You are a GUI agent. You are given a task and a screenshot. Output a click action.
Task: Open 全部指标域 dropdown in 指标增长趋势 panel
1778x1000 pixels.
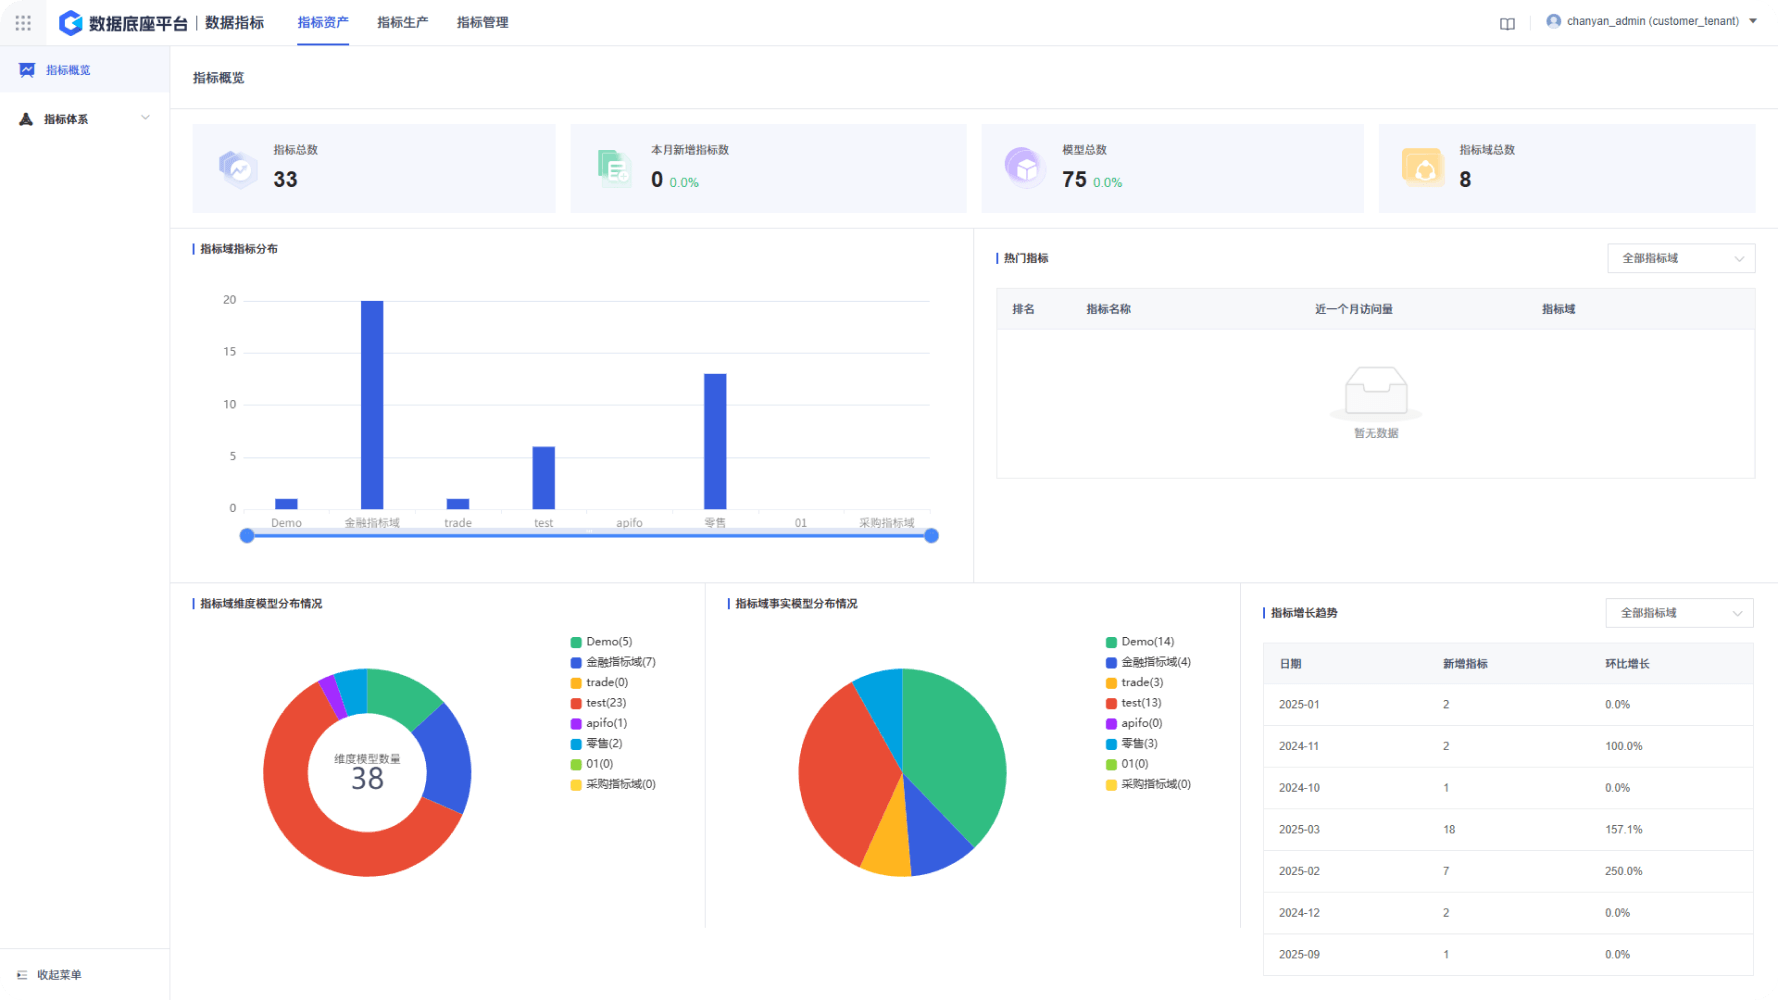pos(1679,613)
